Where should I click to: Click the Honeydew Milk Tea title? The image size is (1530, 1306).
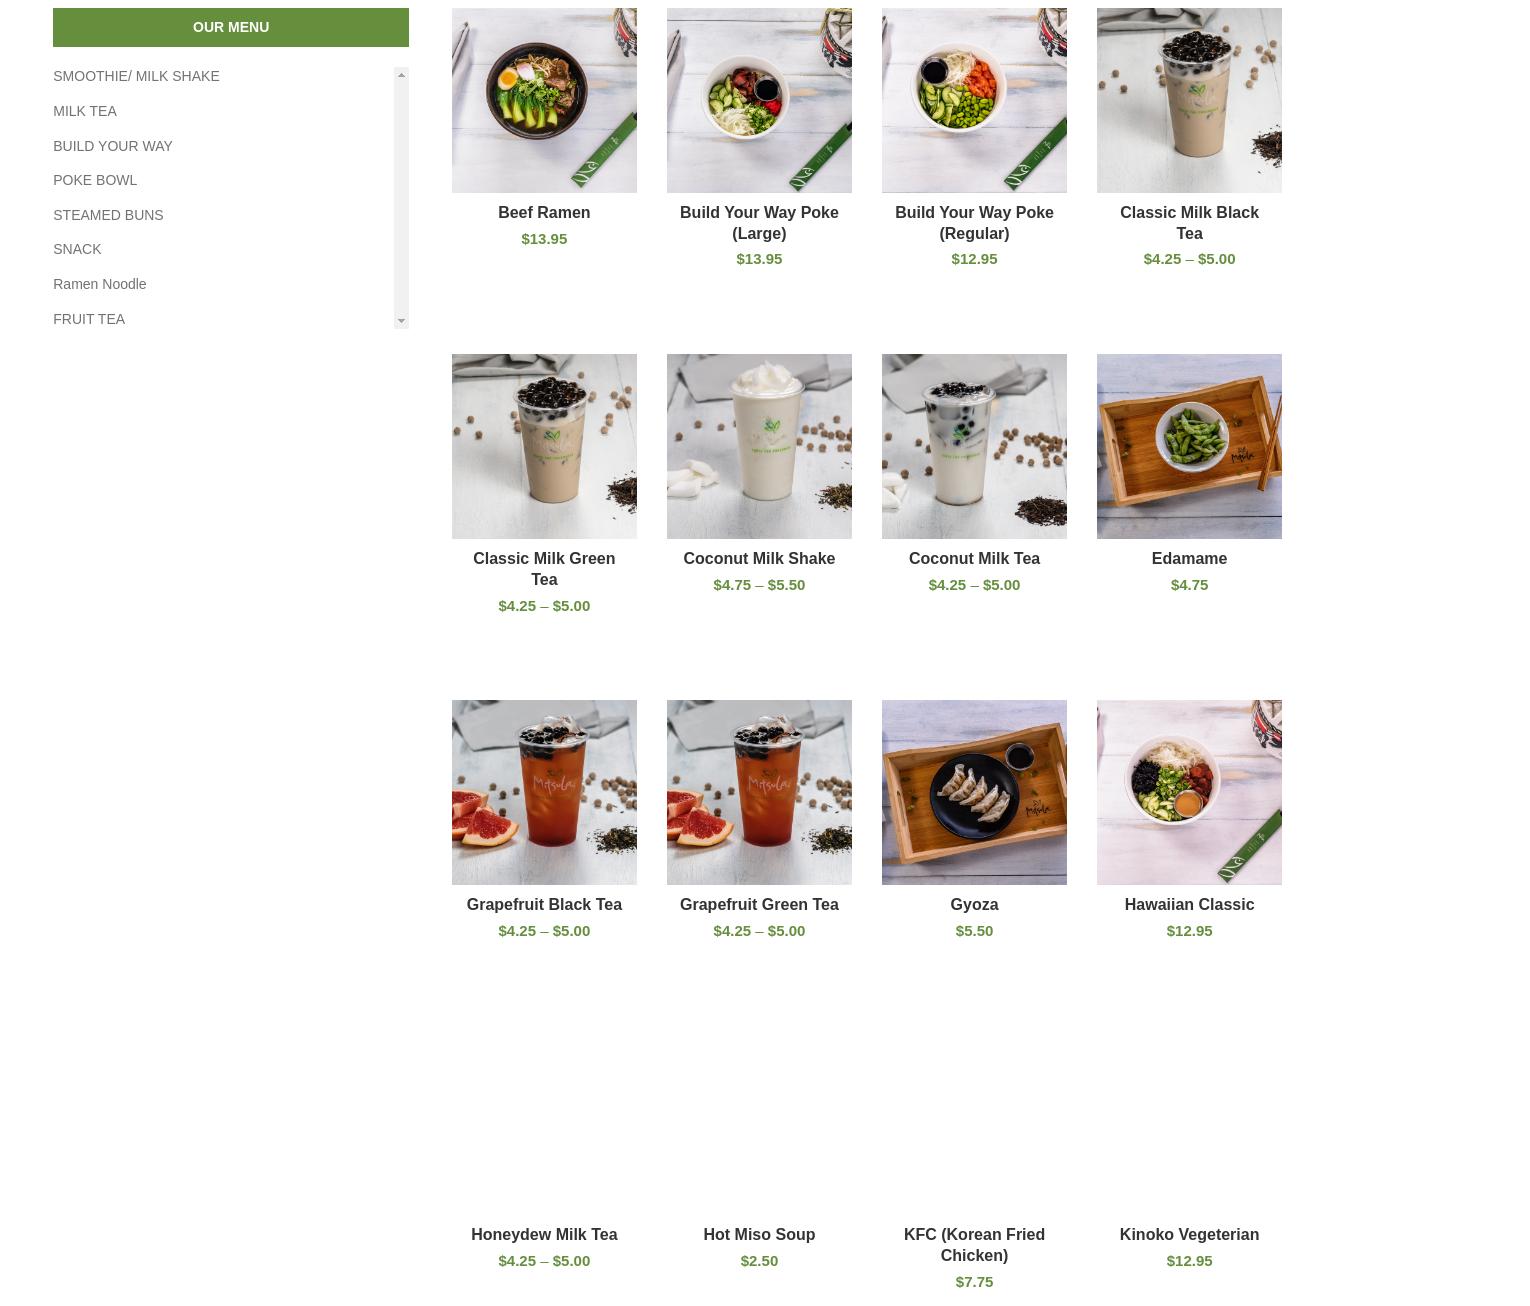point(544,1234)
